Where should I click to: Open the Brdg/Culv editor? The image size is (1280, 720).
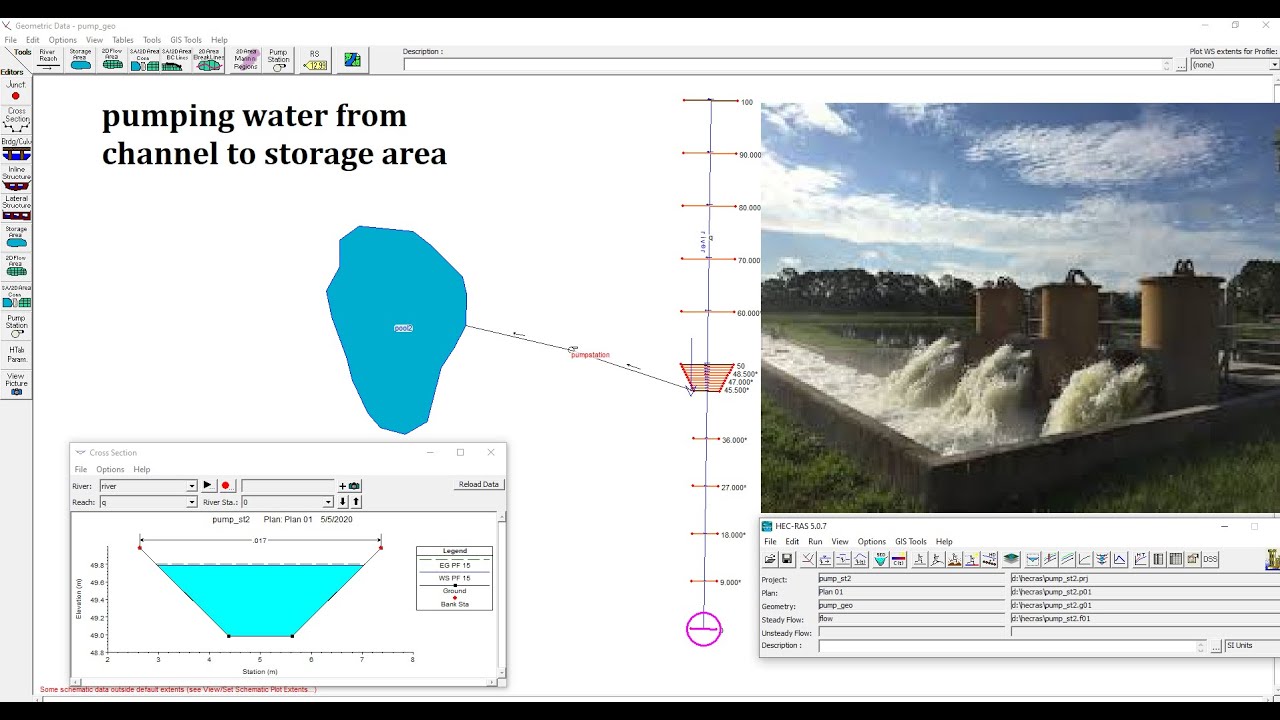16,148
